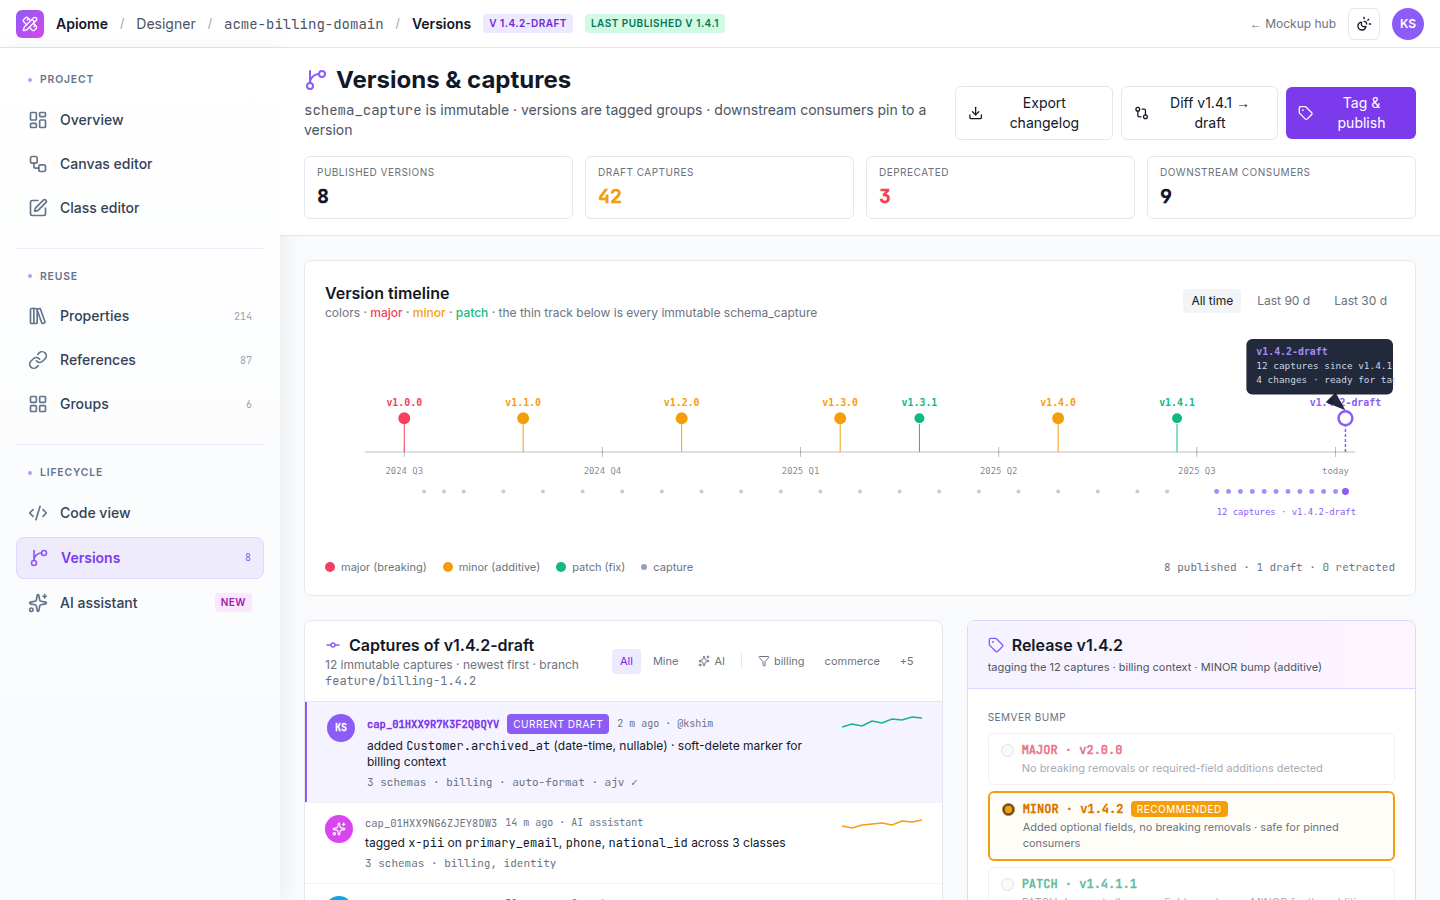
Task: Click the tag icon in the Tag & publish button
Action: click(1306, 113)
